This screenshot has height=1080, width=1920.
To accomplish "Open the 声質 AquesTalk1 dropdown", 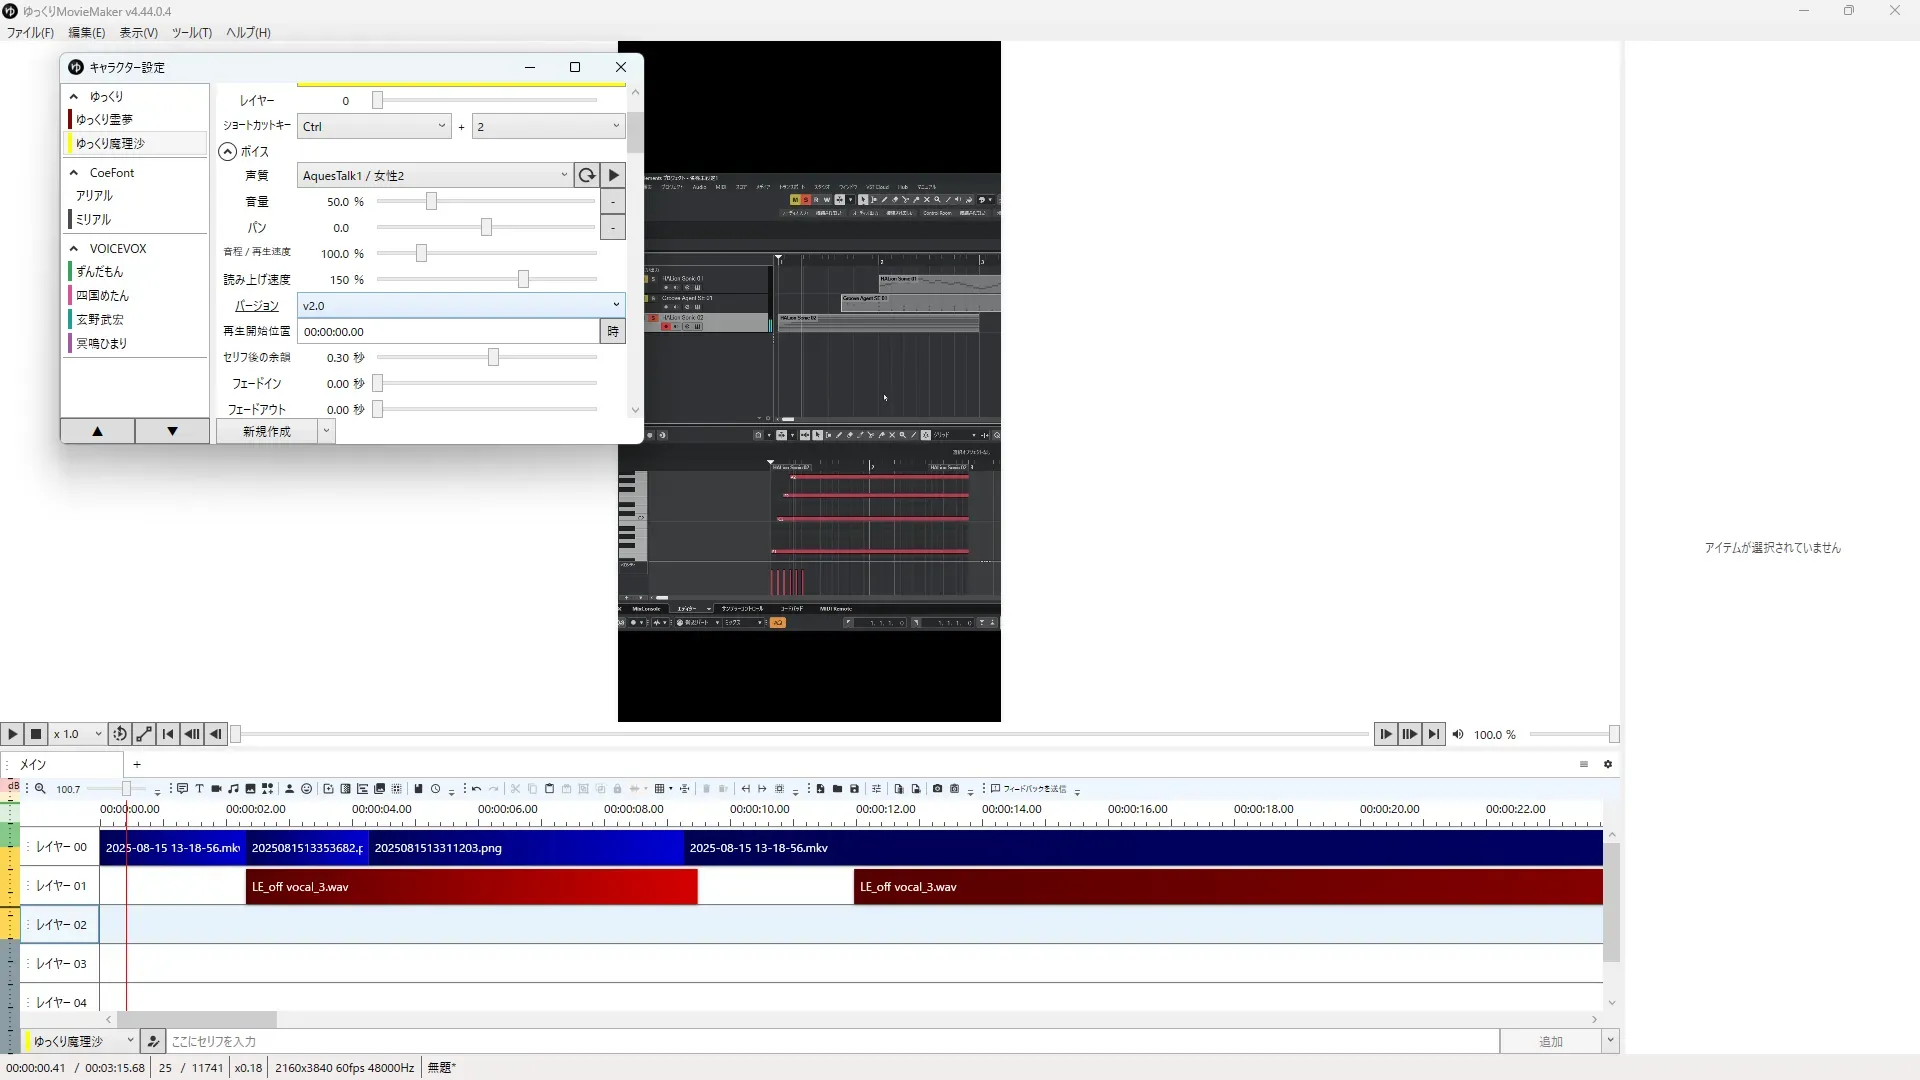I will (x=435, y=175).
